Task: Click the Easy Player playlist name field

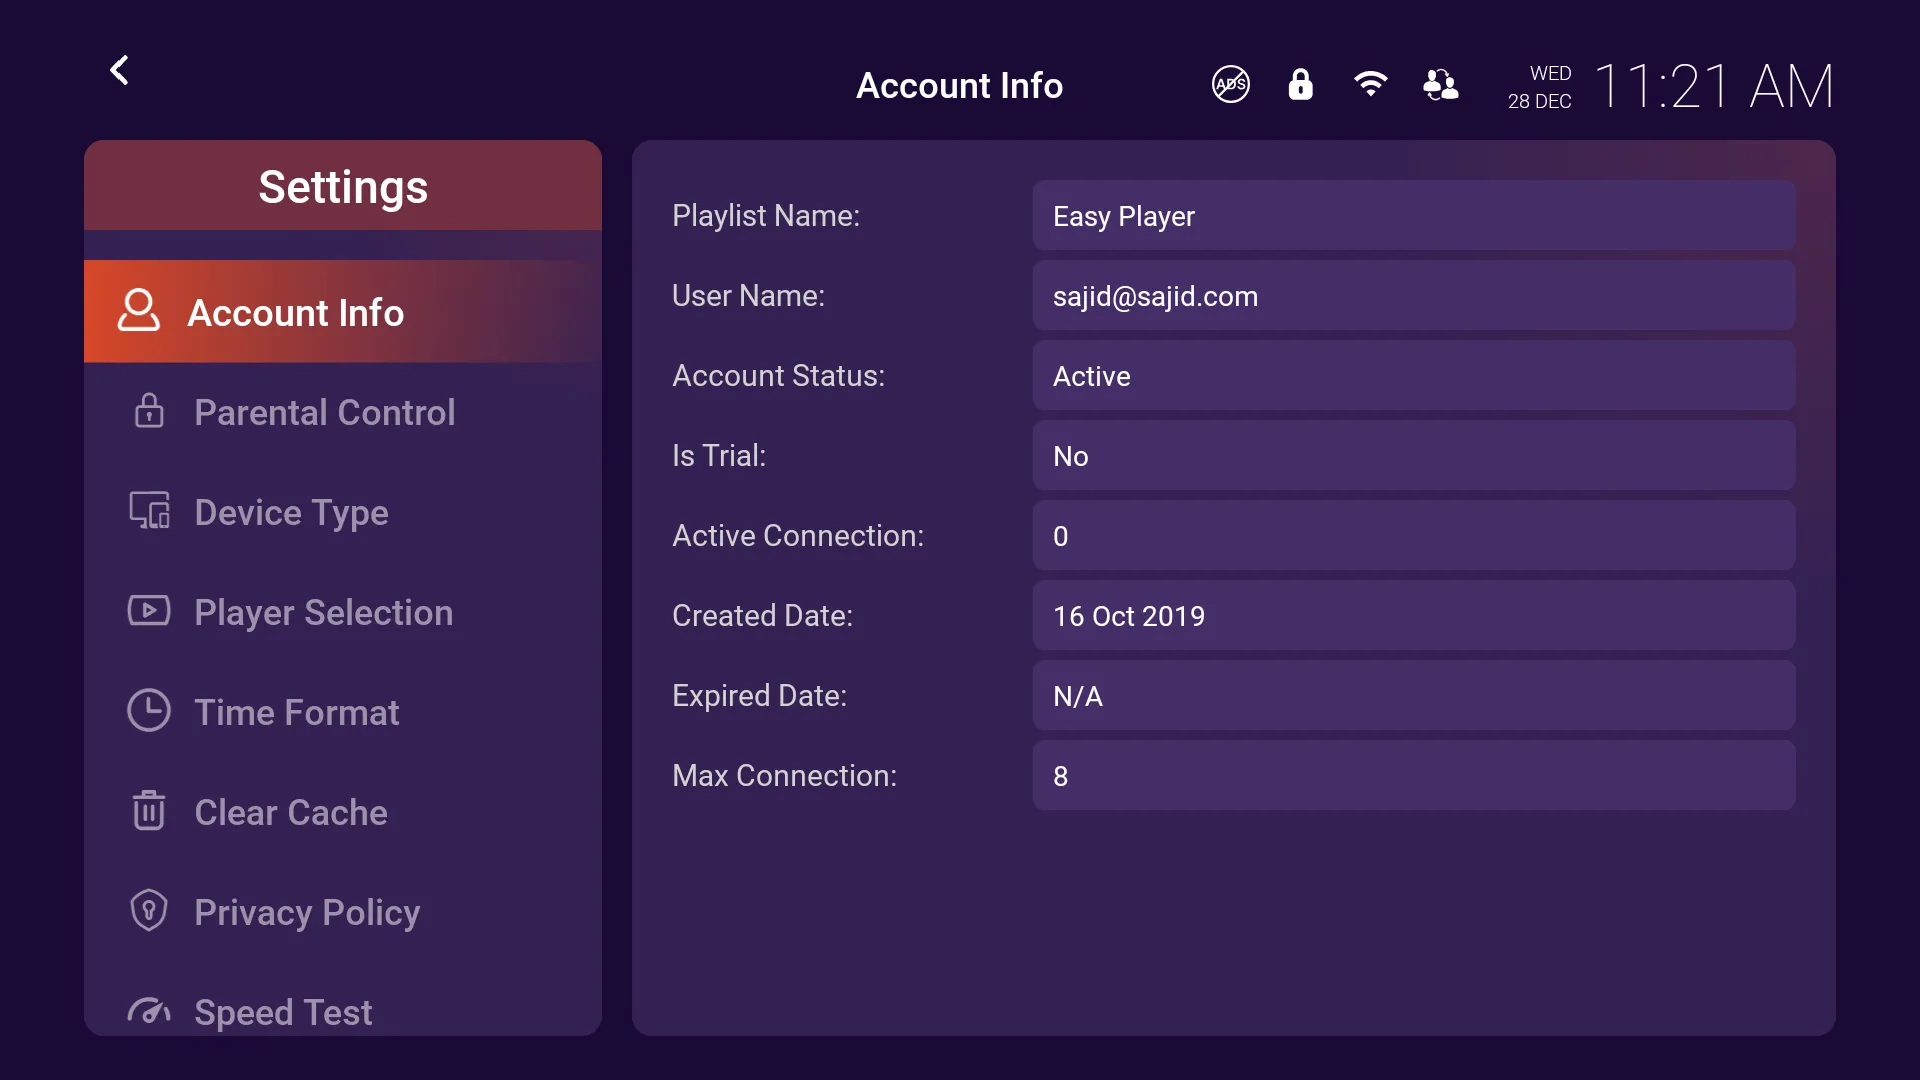Action: coord(1414,216)
